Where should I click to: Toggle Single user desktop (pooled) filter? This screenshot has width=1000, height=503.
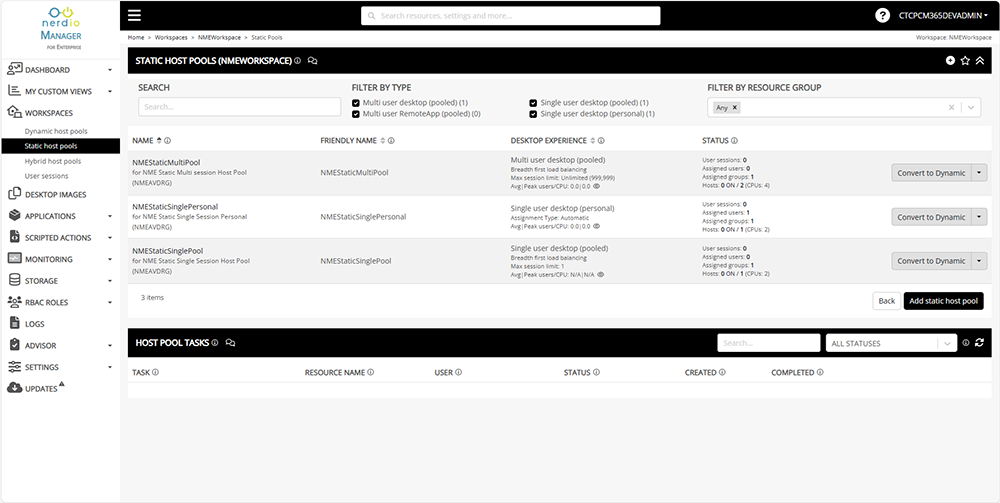pos(533,103)
